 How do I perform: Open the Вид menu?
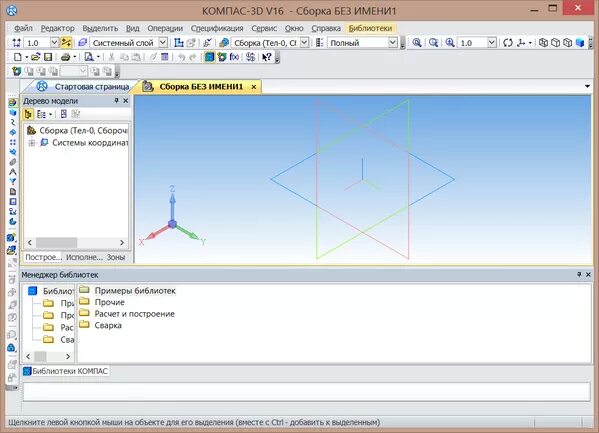click(x=133, y=28)
